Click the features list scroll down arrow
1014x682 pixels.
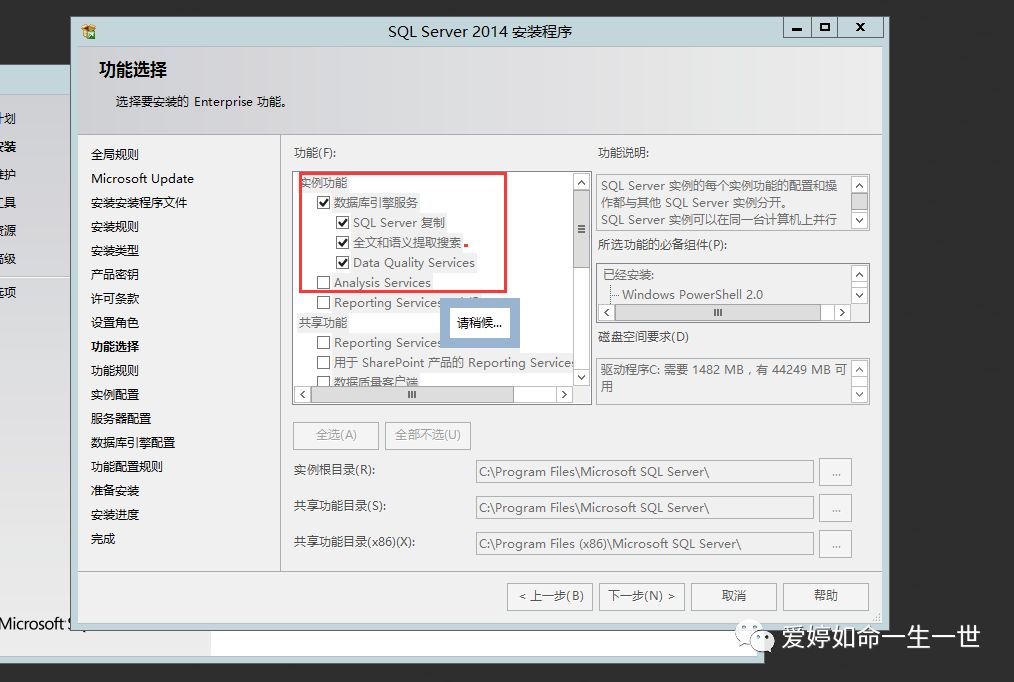click(581, 377)
